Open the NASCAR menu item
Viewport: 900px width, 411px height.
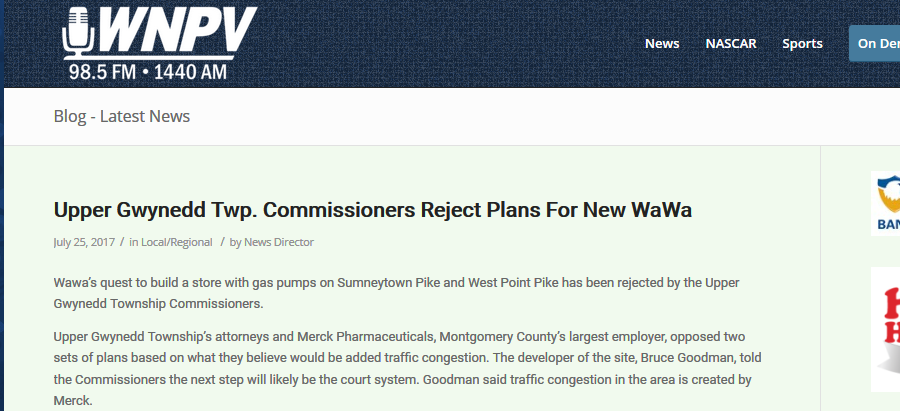click(x=731, y=44)
